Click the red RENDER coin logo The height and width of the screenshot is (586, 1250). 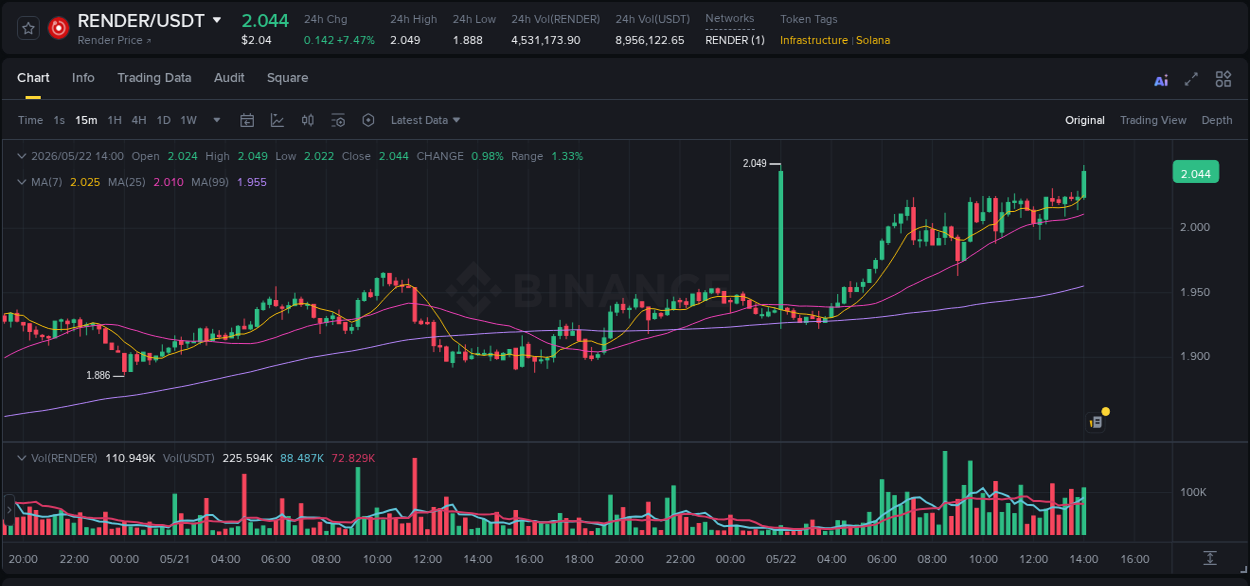(x=59, y=28)
